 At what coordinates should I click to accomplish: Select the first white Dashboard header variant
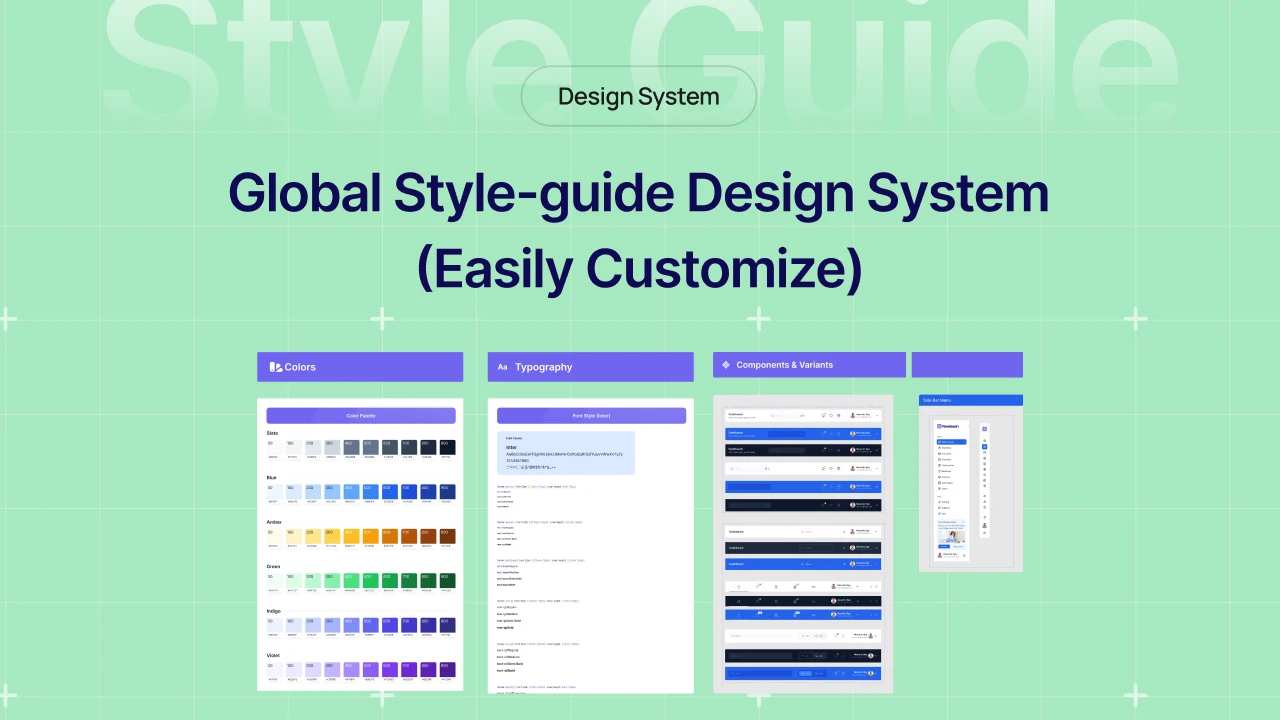tap(803, 415)
